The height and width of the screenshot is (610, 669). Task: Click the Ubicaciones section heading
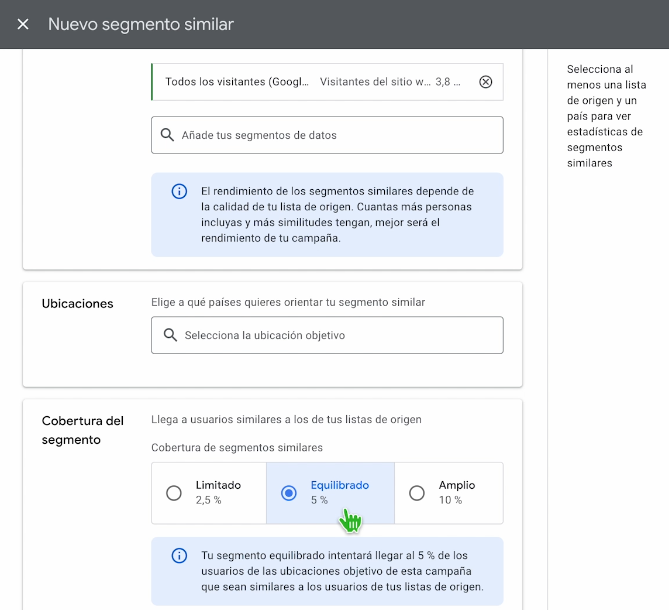tap(78, 304)
